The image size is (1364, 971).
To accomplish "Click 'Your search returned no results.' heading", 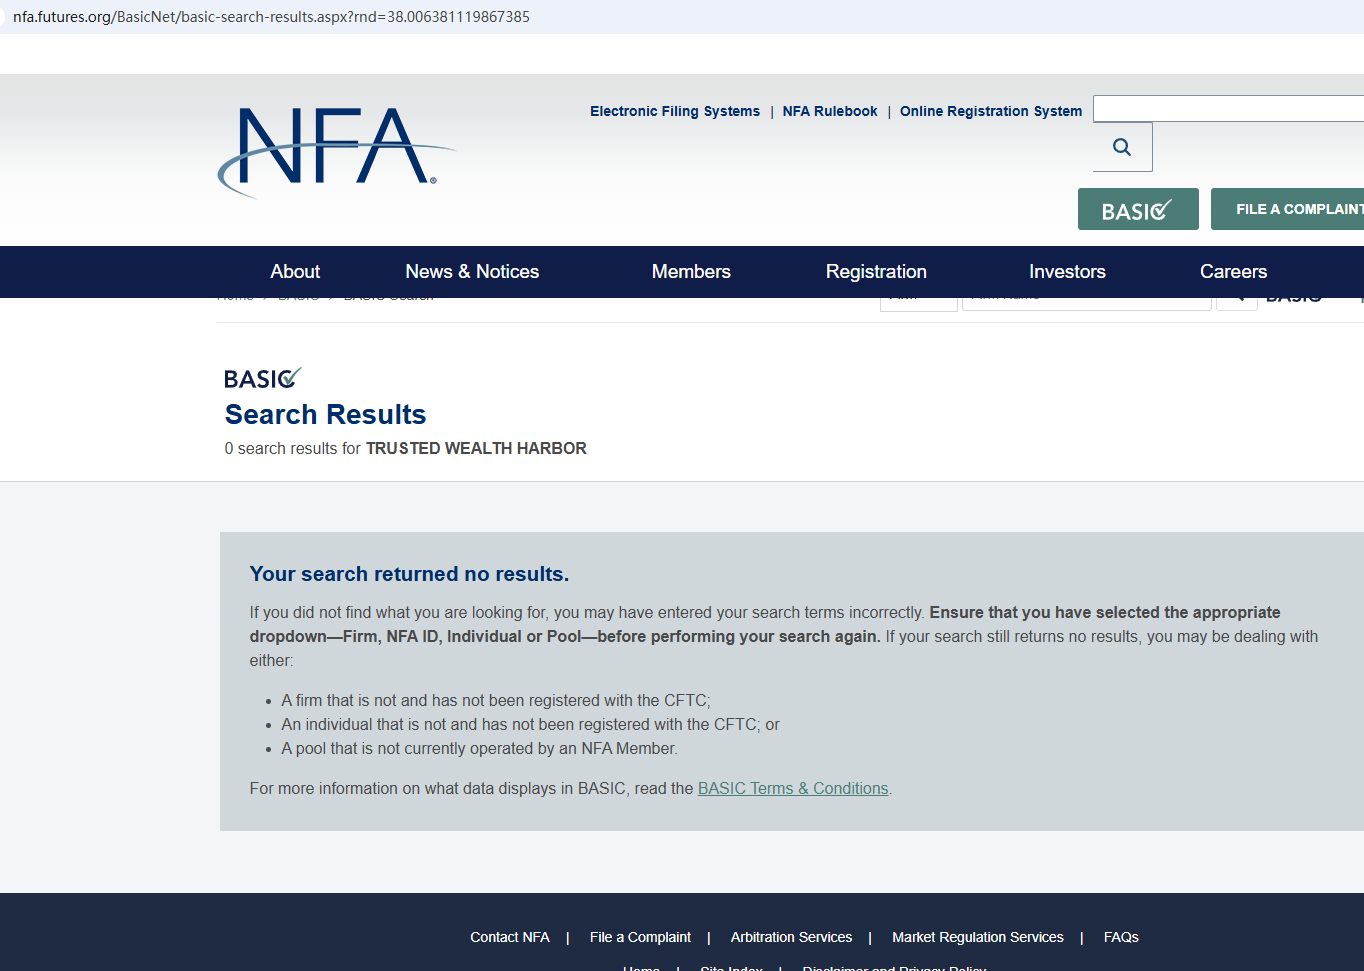I will point(409,574).
